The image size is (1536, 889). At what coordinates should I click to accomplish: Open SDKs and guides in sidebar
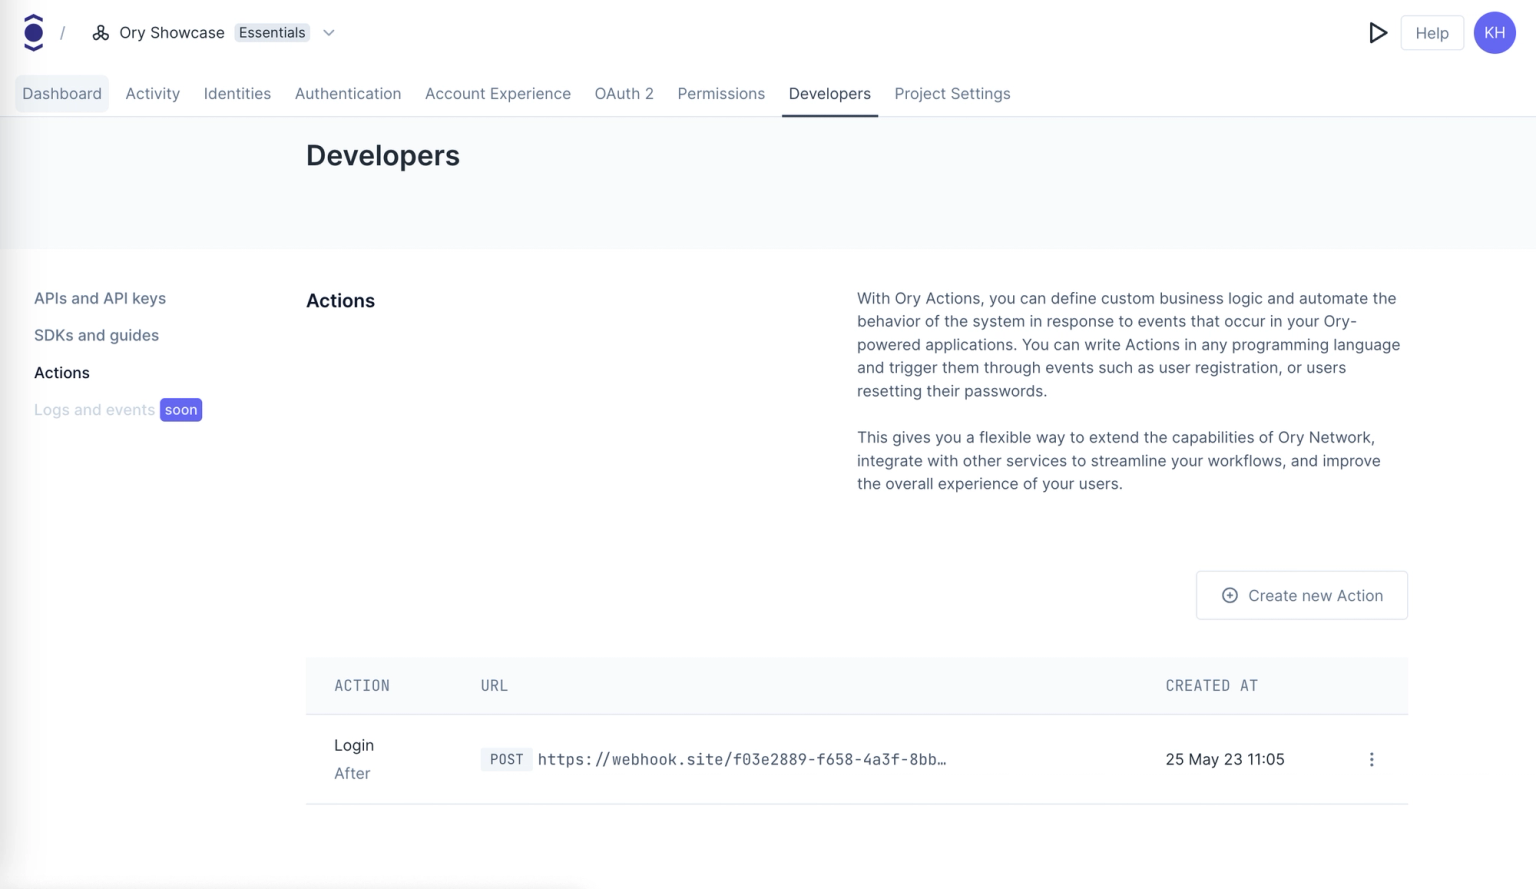[x=96, y=335]
